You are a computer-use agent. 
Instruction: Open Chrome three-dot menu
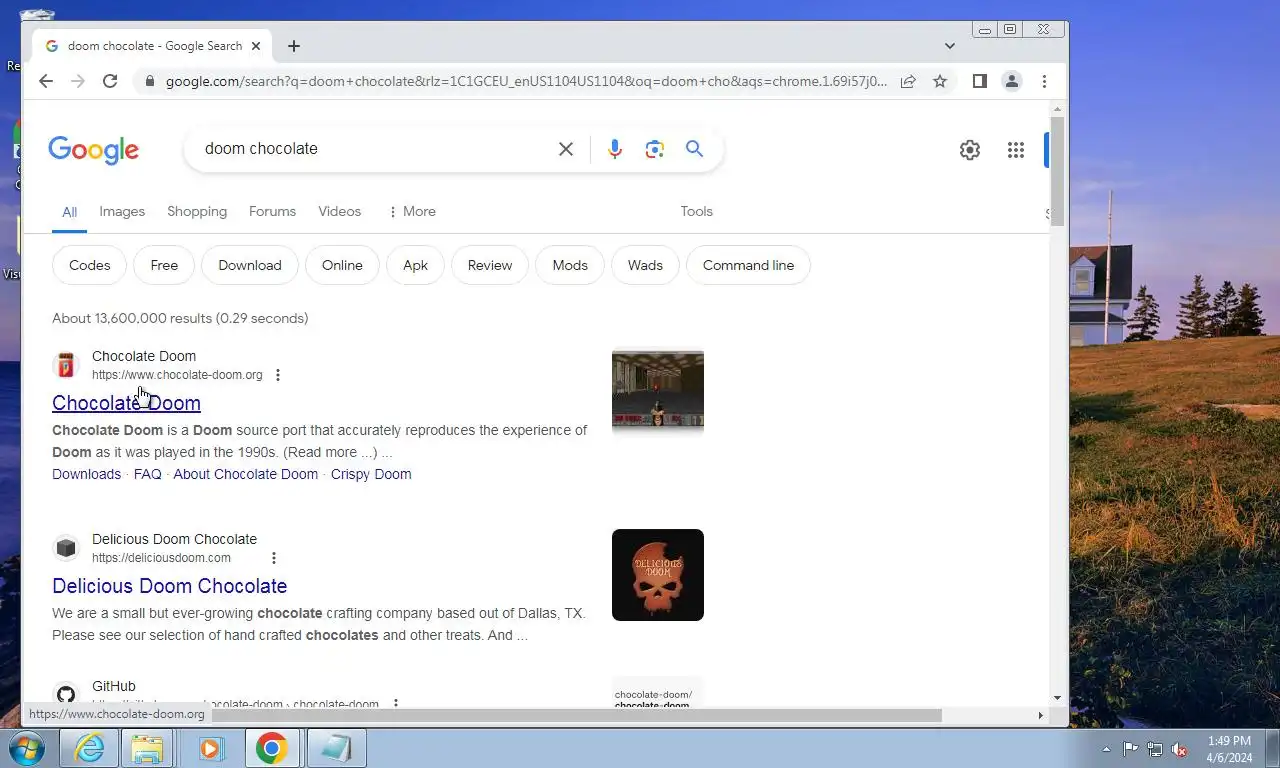(1044, 81)
